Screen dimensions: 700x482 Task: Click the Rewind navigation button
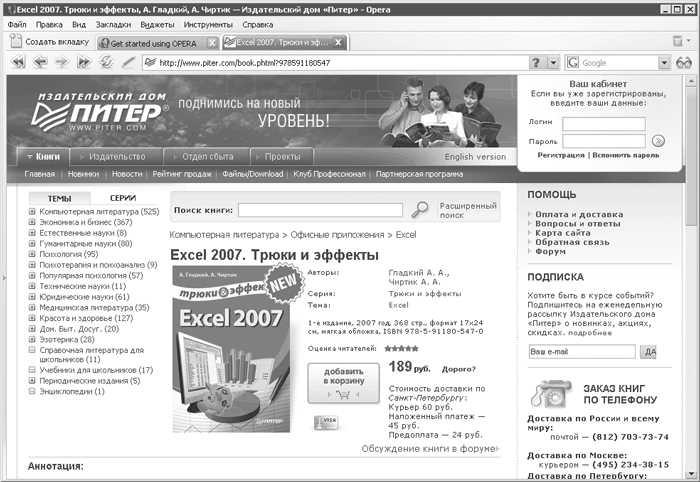[17, 62]
